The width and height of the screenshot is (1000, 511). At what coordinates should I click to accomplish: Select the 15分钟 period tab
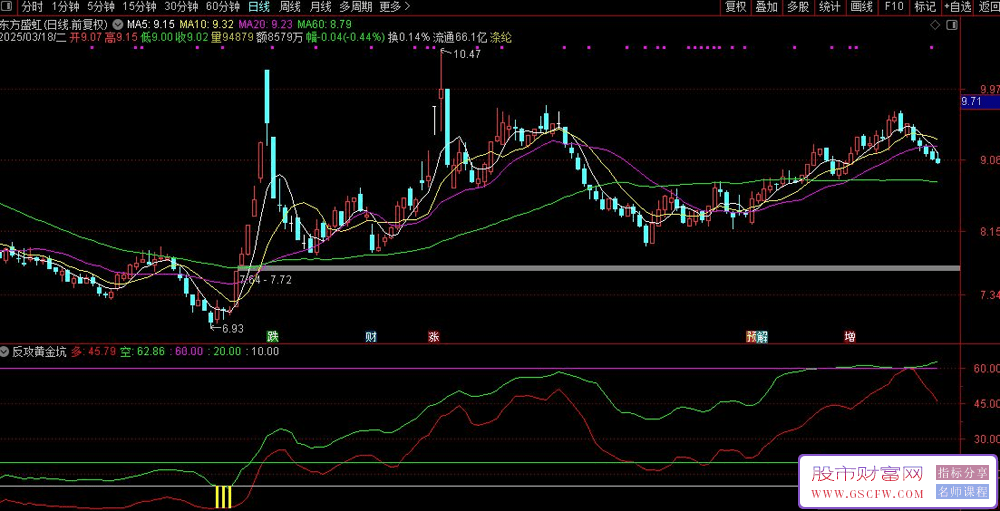(139, 7)
